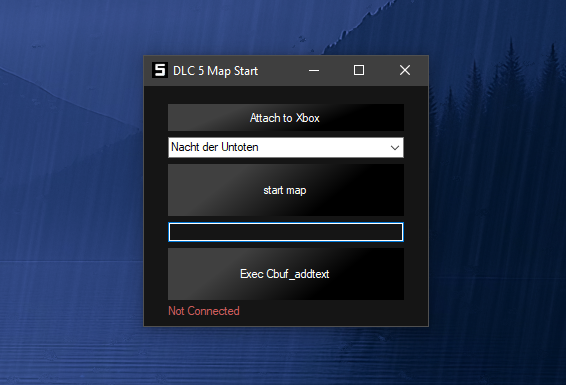
Task: Start the selected map
Action: [x=286, y=190]
